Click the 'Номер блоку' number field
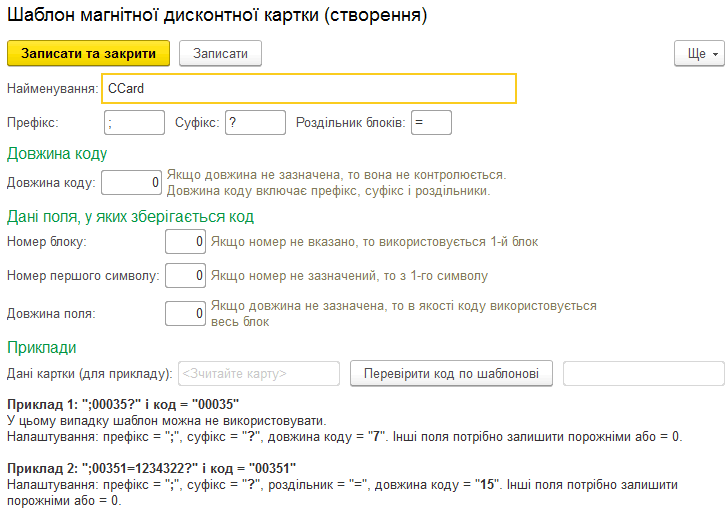The image size is (727, 509). pos(185,241)
